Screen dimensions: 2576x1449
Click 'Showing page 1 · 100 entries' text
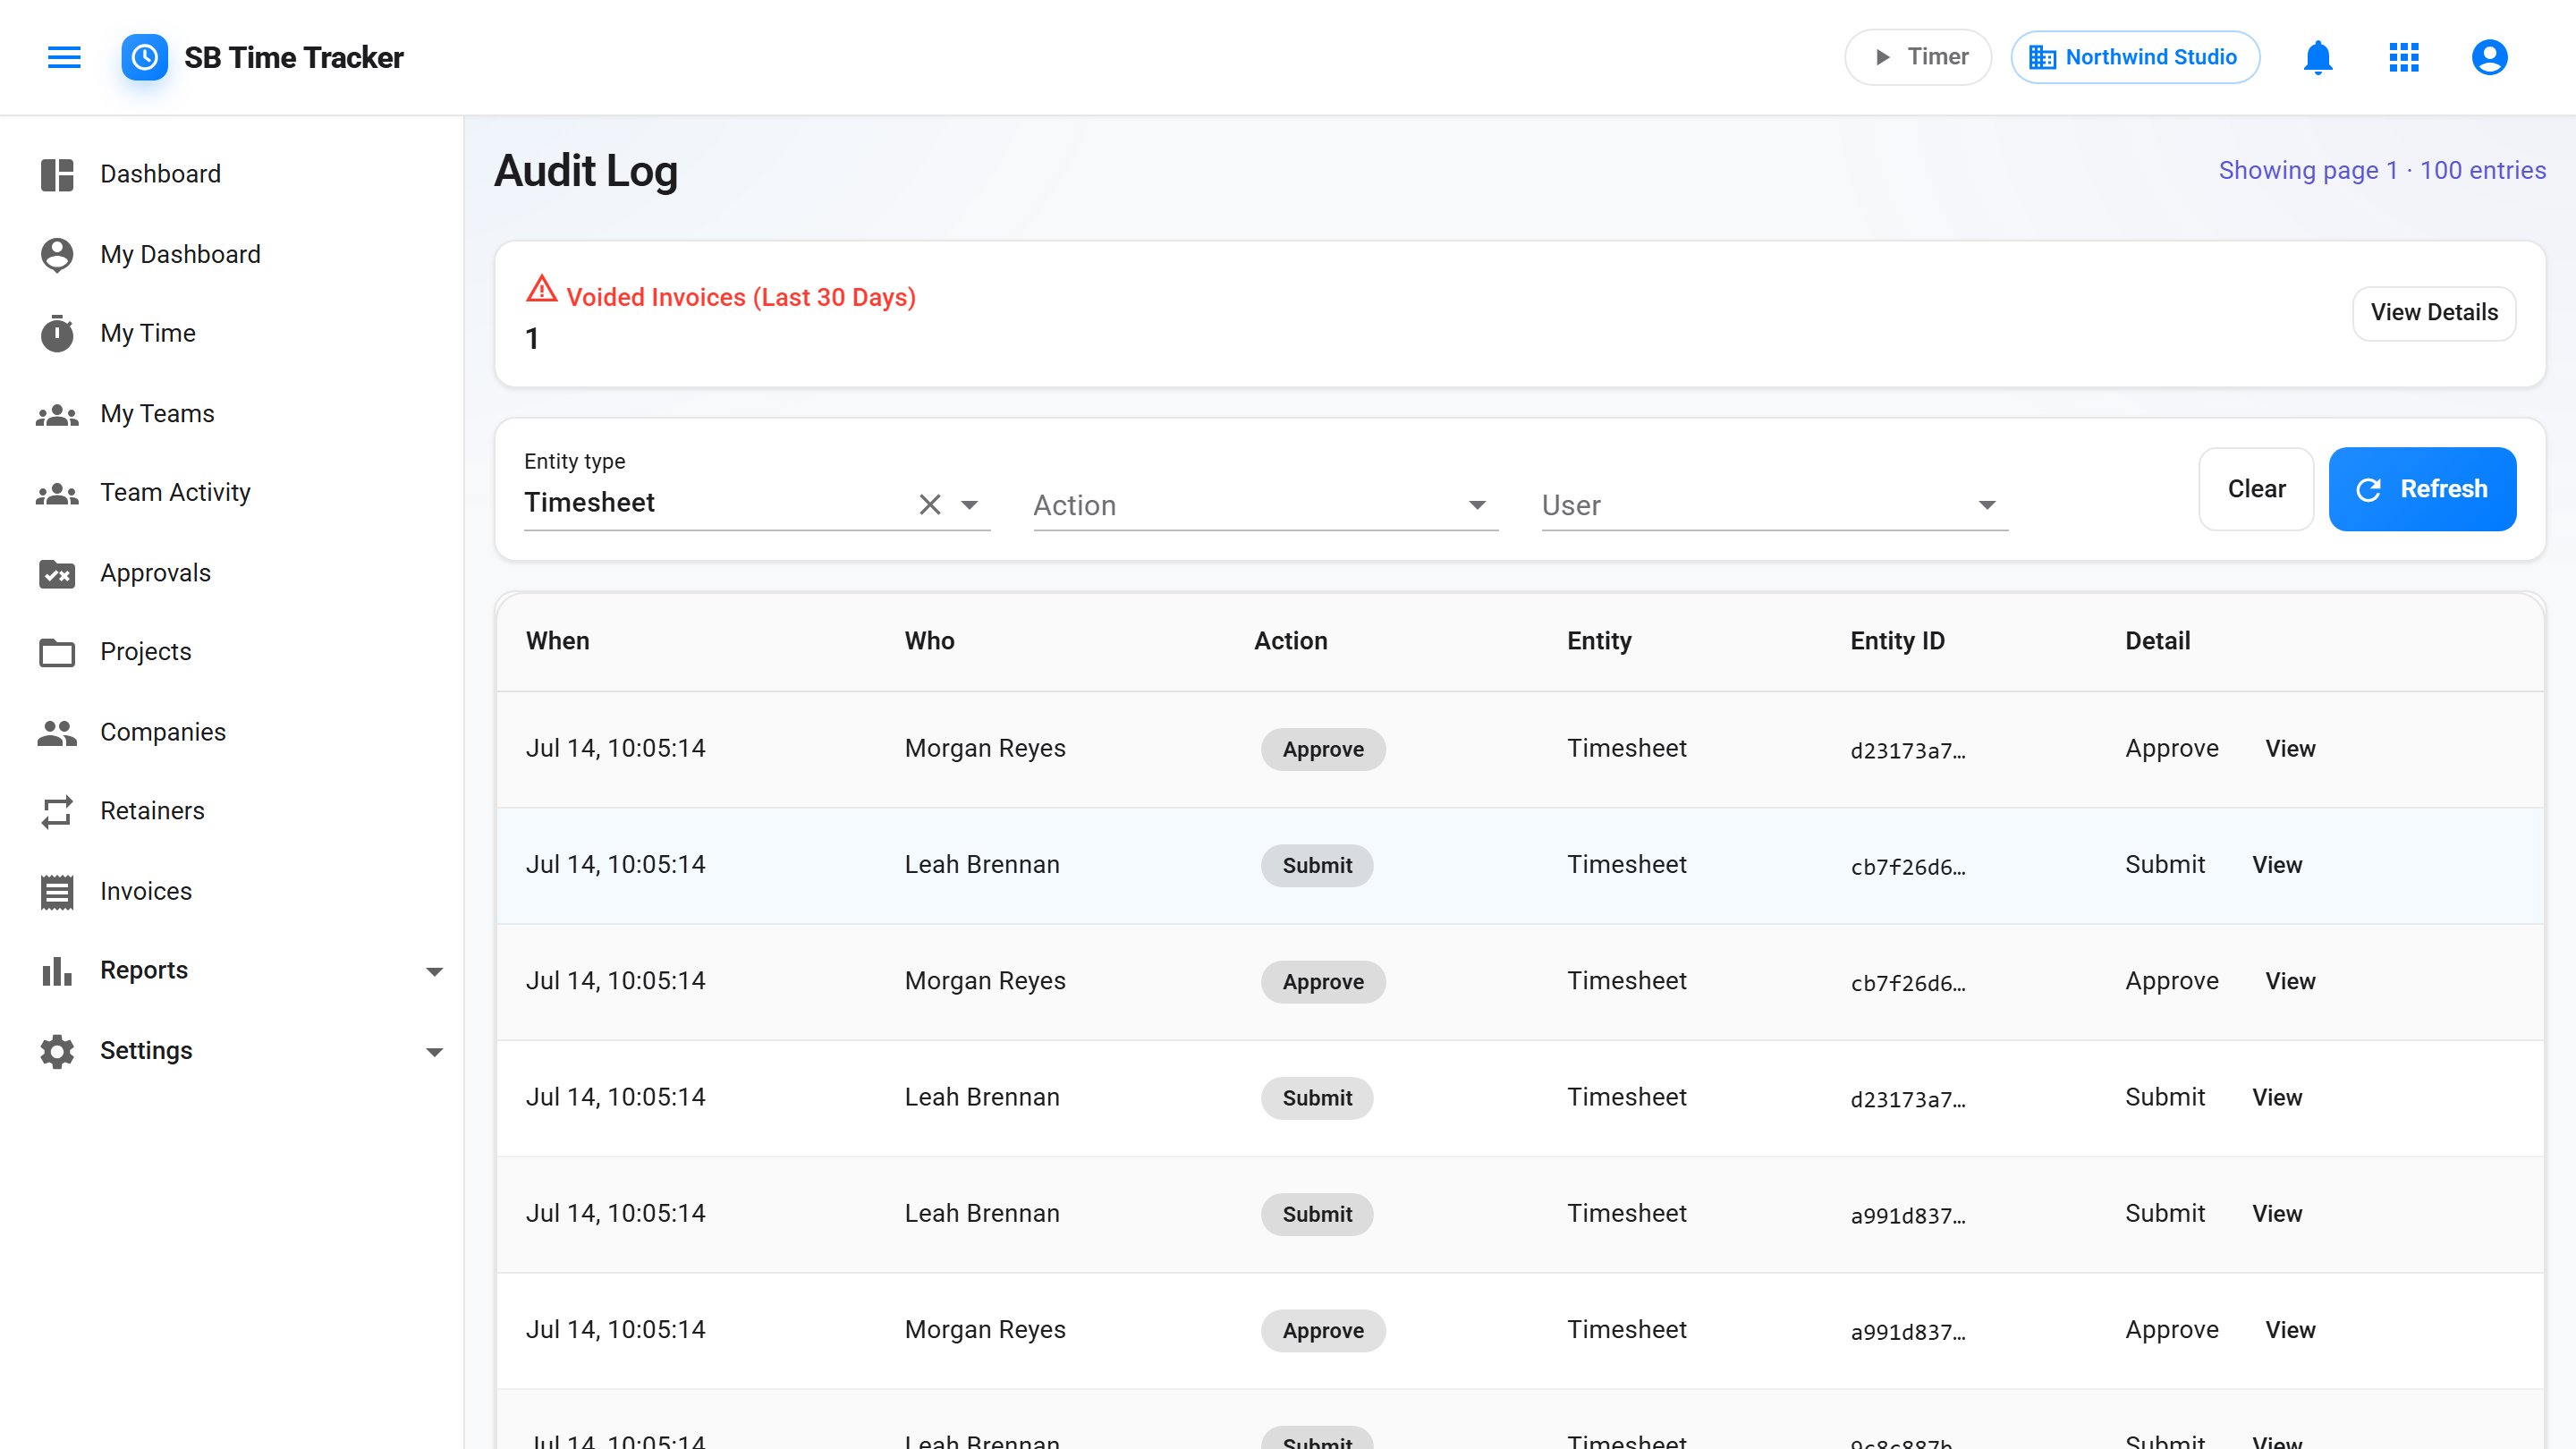tap(2381, 170)
